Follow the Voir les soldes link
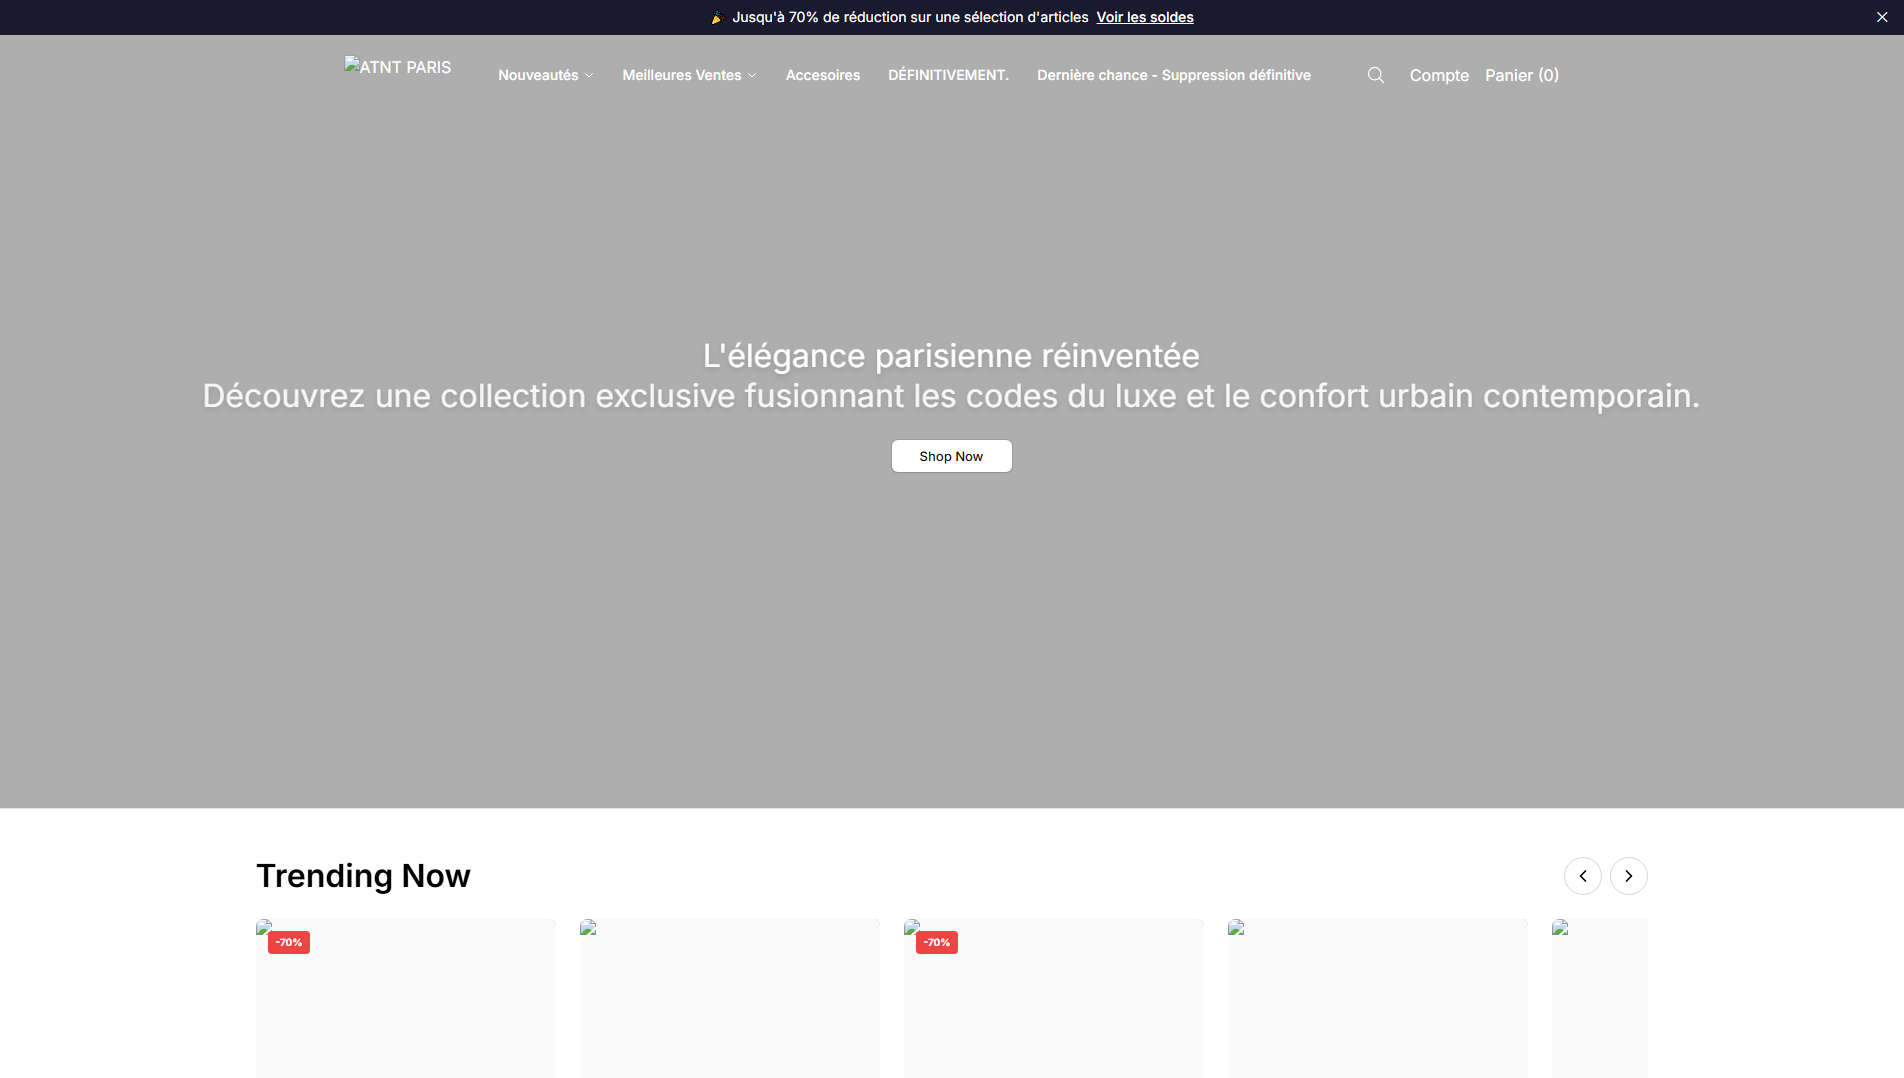This screenshot has height=1078, width=1904. pos(1145,17)
